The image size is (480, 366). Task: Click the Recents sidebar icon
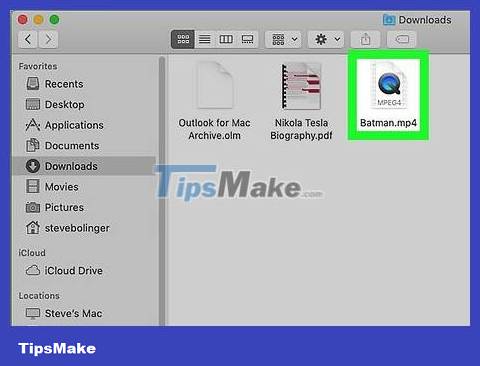pyautogui.click(x=33, y=84)
